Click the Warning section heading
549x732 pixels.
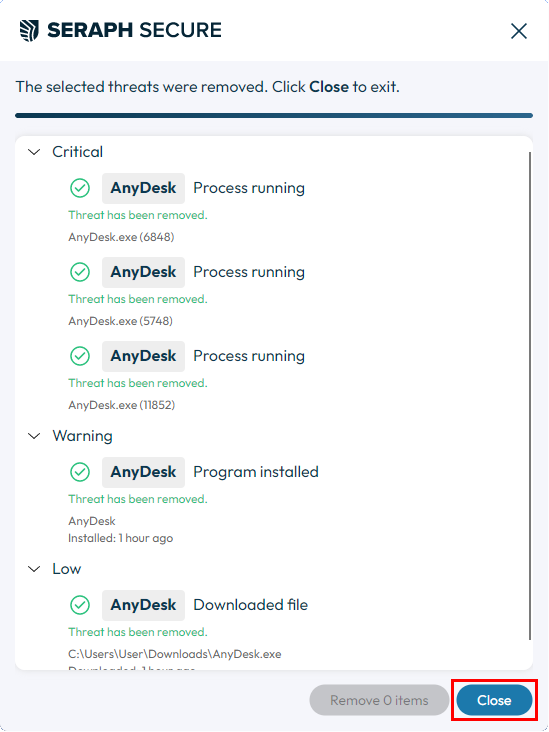tap(82, 436)
